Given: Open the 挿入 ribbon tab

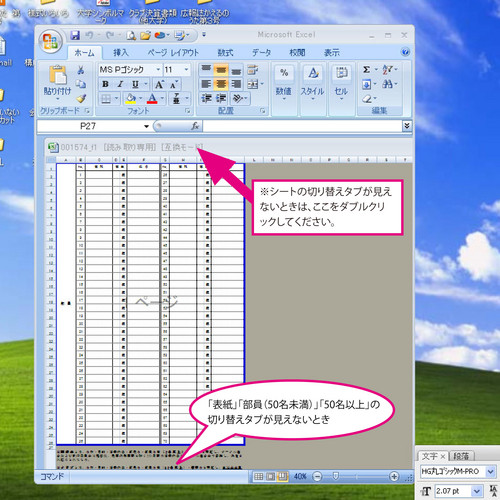Looking at the screenshot, I should 120,53.
